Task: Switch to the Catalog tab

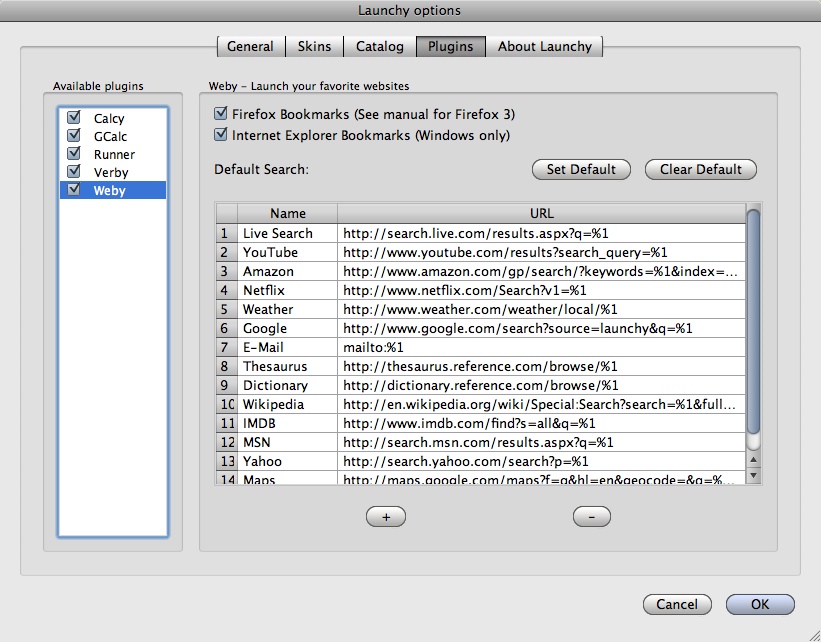Action: 378,46
